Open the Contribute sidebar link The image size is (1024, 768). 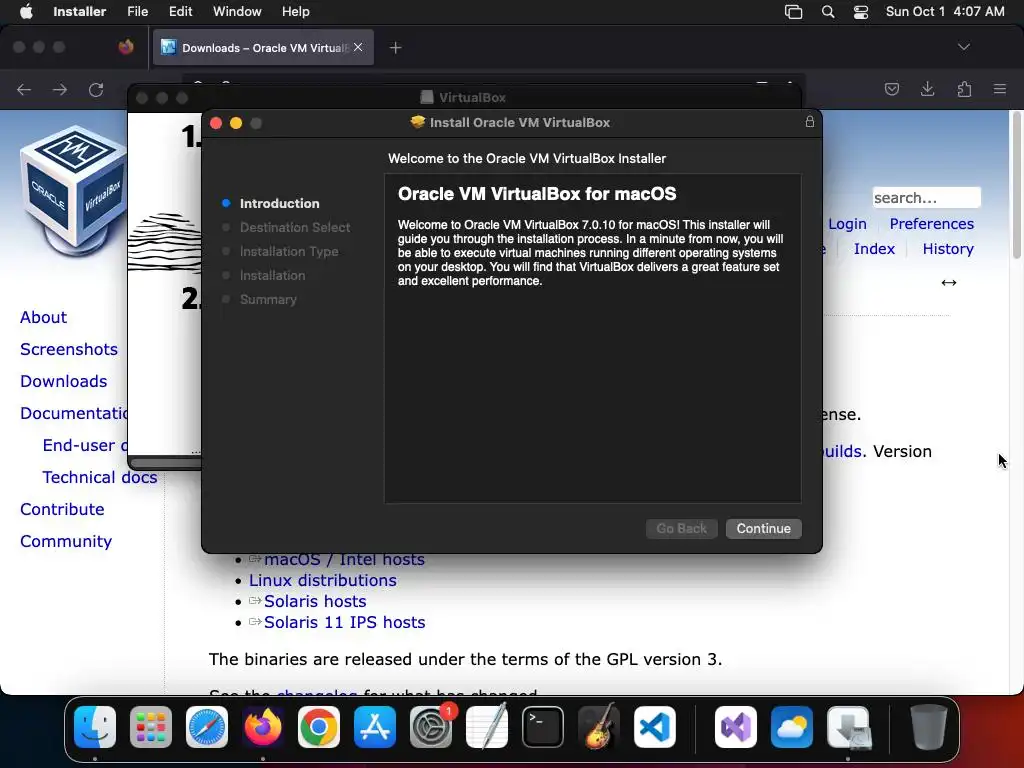coord(62,509)
